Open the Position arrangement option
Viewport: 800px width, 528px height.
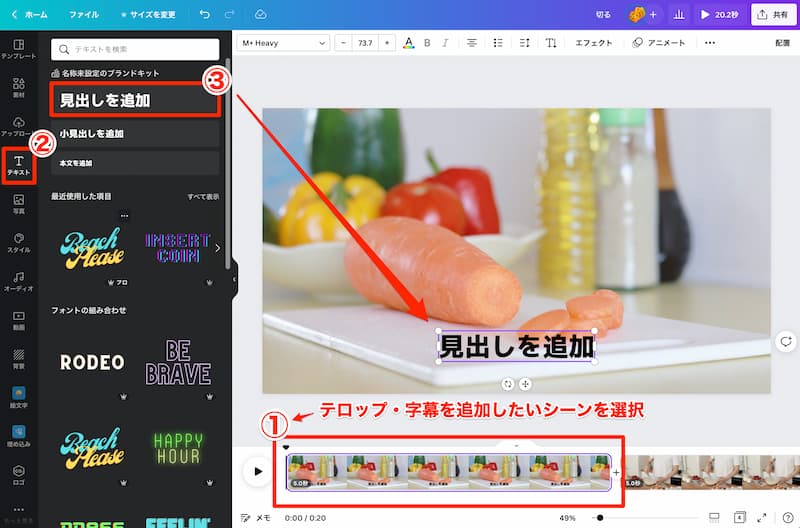point(783,43)
